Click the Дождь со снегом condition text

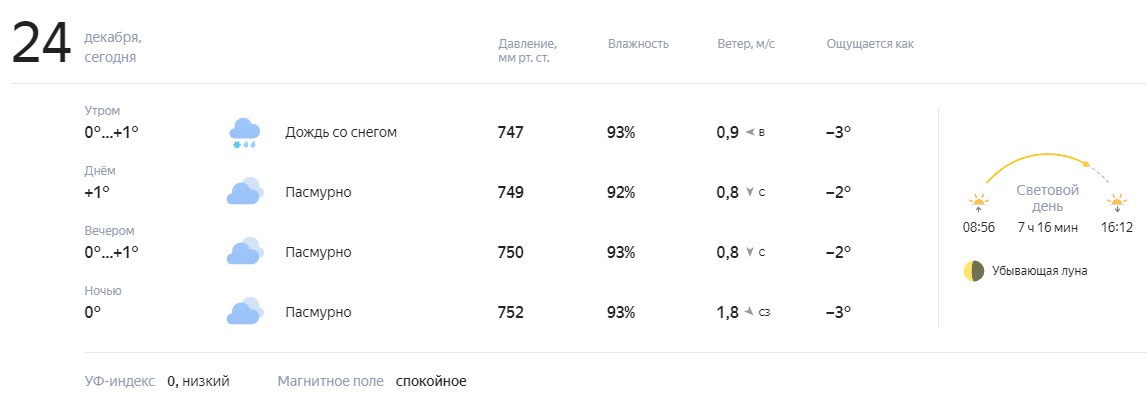(x=341, y=132)
